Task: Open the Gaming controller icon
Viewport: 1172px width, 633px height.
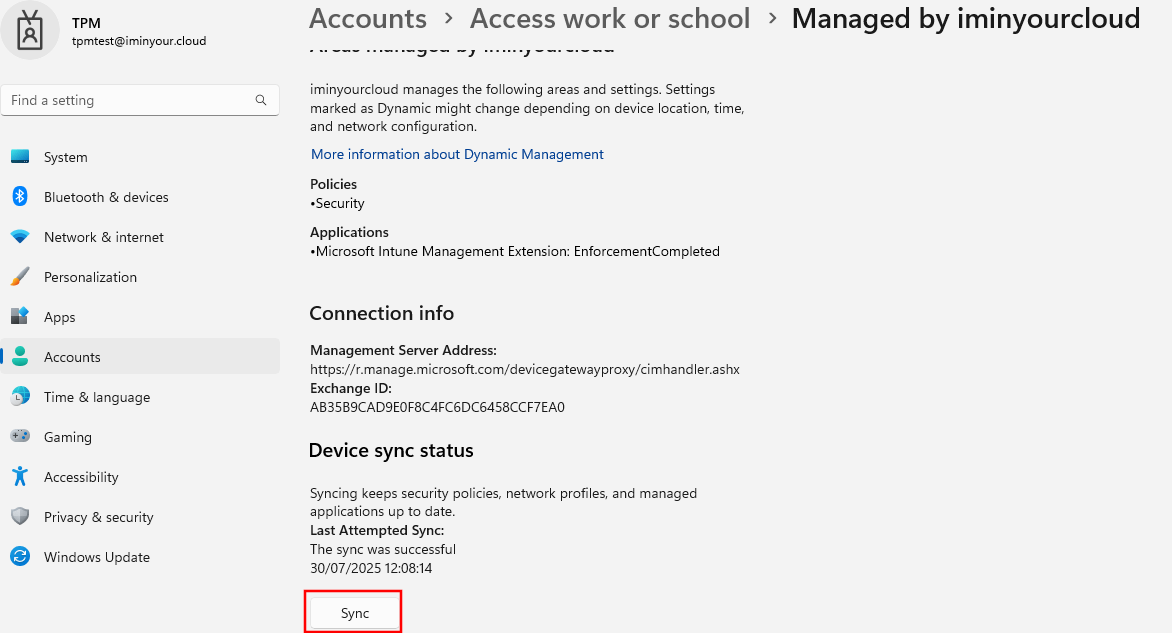Action: click(20, 437)
